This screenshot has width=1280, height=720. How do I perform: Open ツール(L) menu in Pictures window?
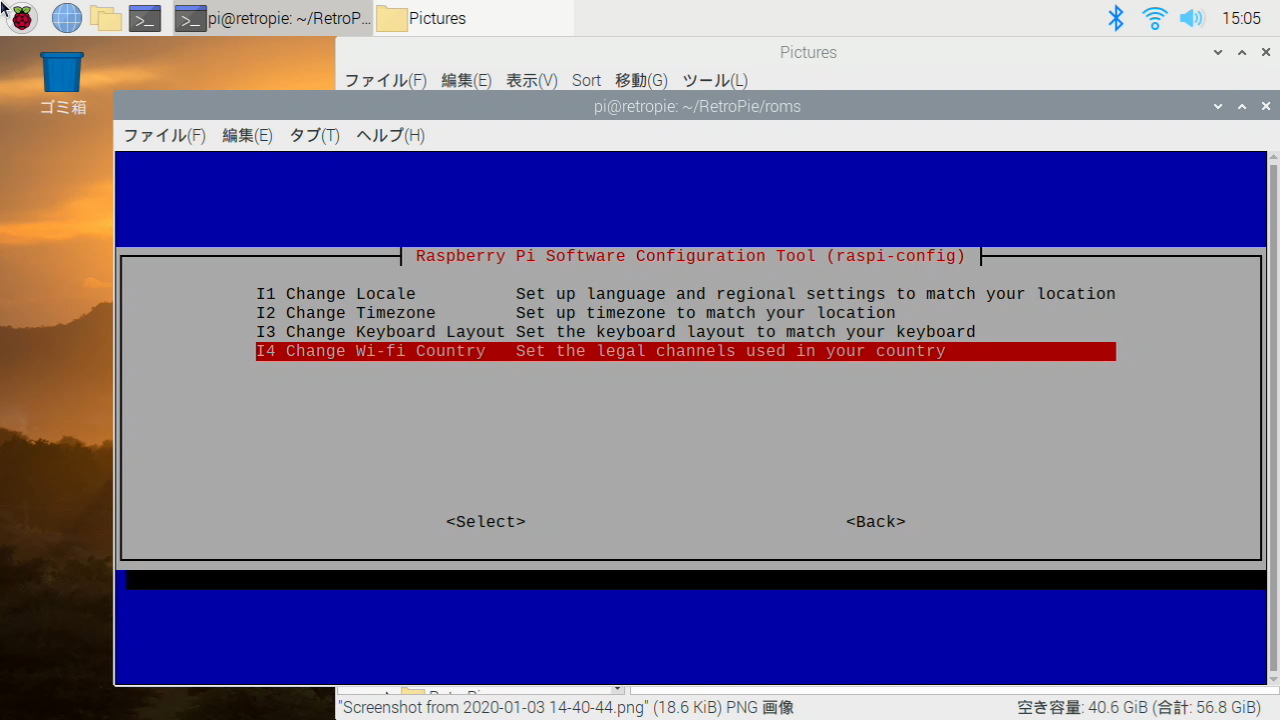(x=714, y=80)
